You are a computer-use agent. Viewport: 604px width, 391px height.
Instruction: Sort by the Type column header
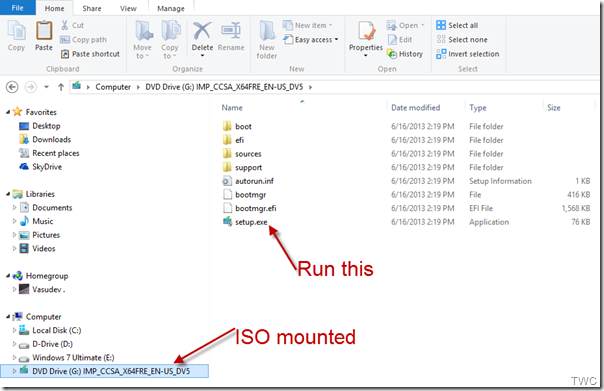[478, 108]
